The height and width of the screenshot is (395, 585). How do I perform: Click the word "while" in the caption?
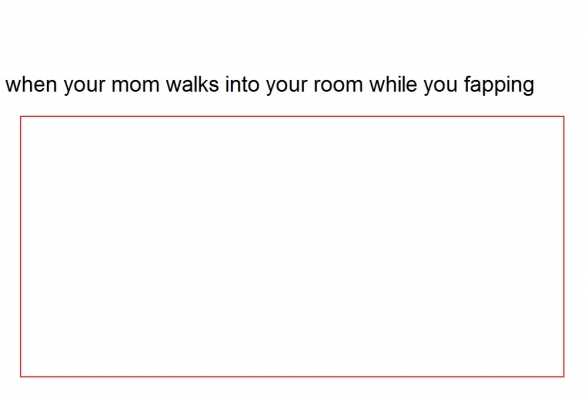pyautogui.click(x=393, y=84)
